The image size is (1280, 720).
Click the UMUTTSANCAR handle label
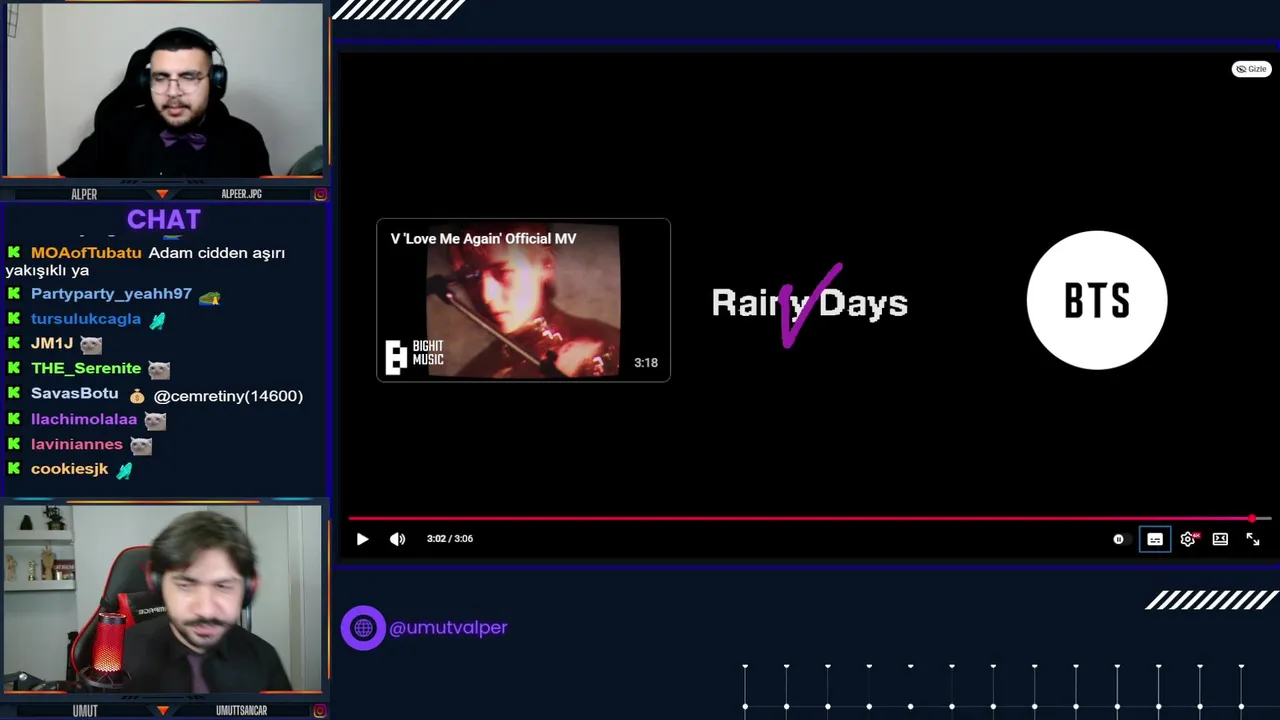pyautogui.click(x=241, y=711)
